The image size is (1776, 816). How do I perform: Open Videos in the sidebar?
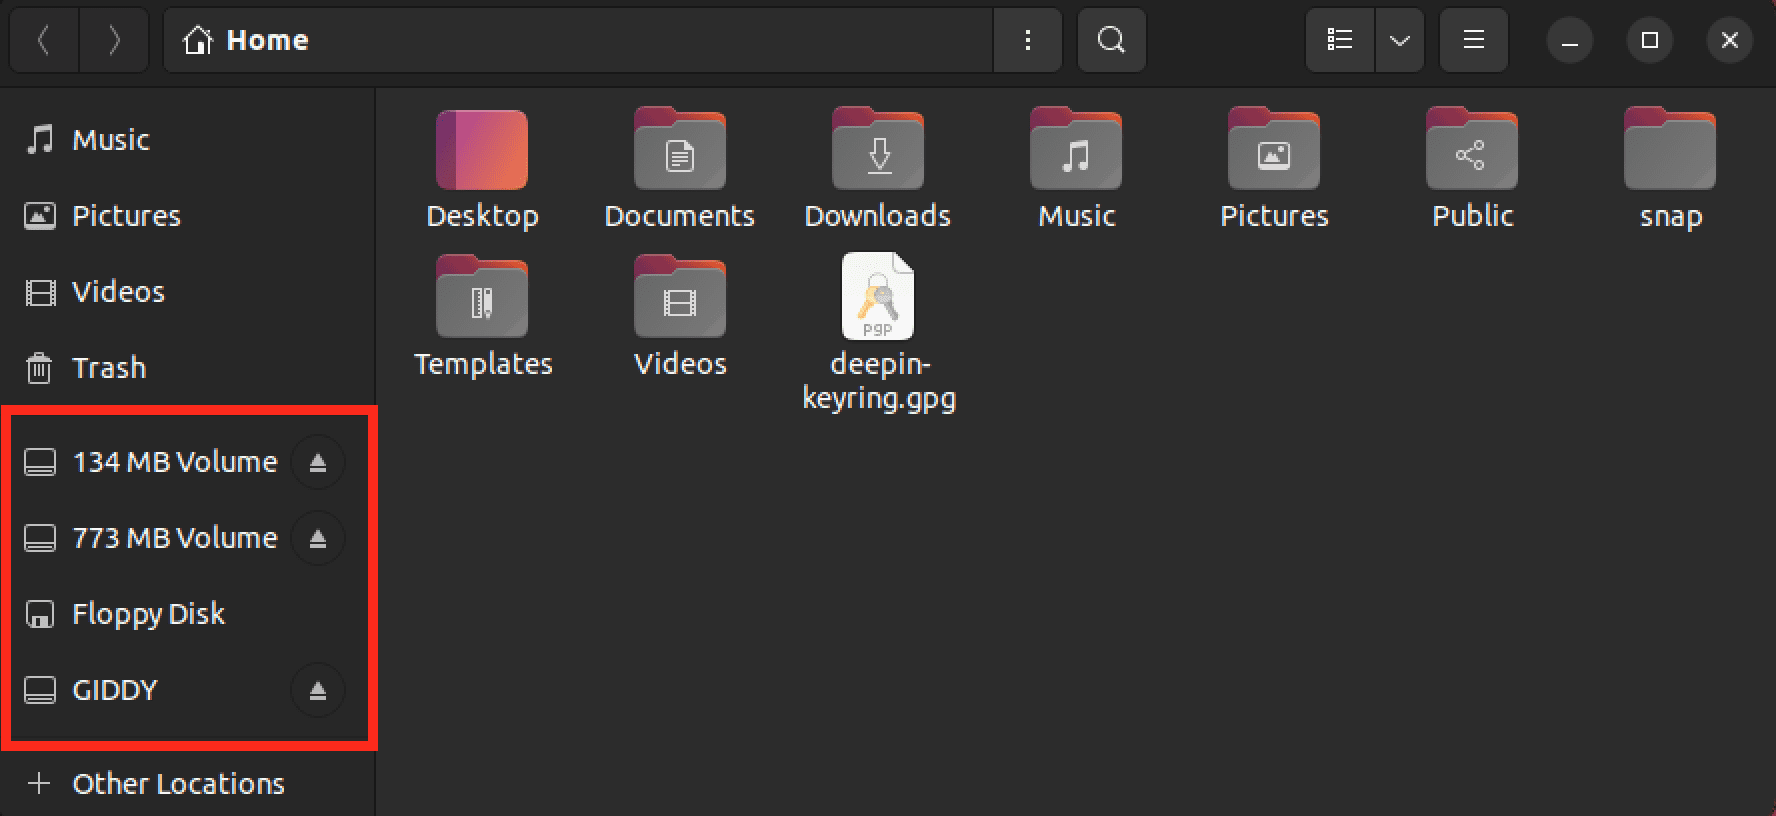[188, 292]
